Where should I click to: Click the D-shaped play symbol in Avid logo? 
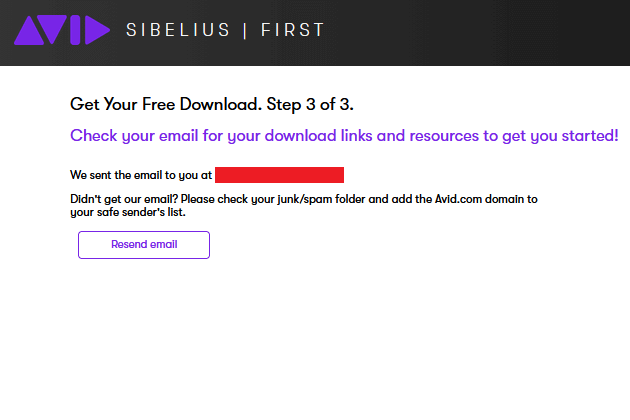pyautogui.click(x=97, y=30)
